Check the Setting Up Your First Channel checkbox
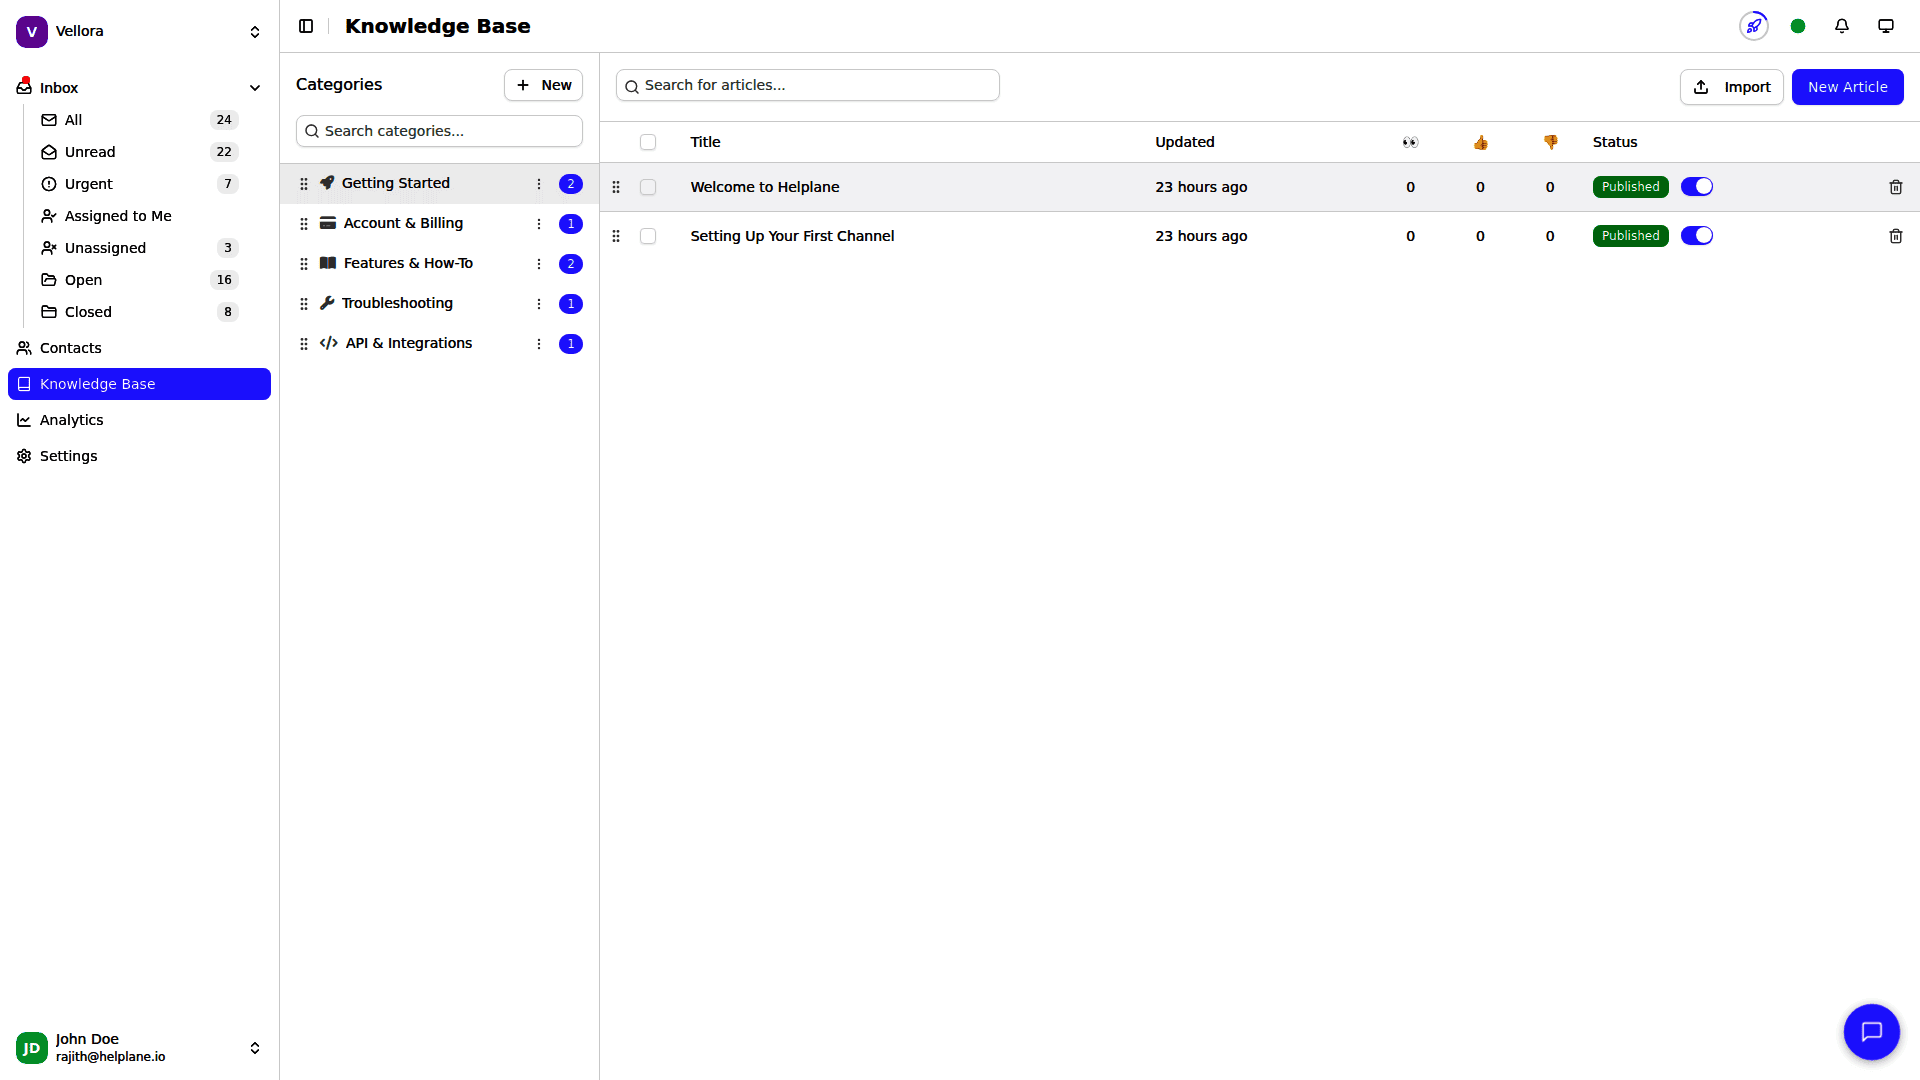The height and width of the screenshot is (1080, 1920). coord(648,236)
